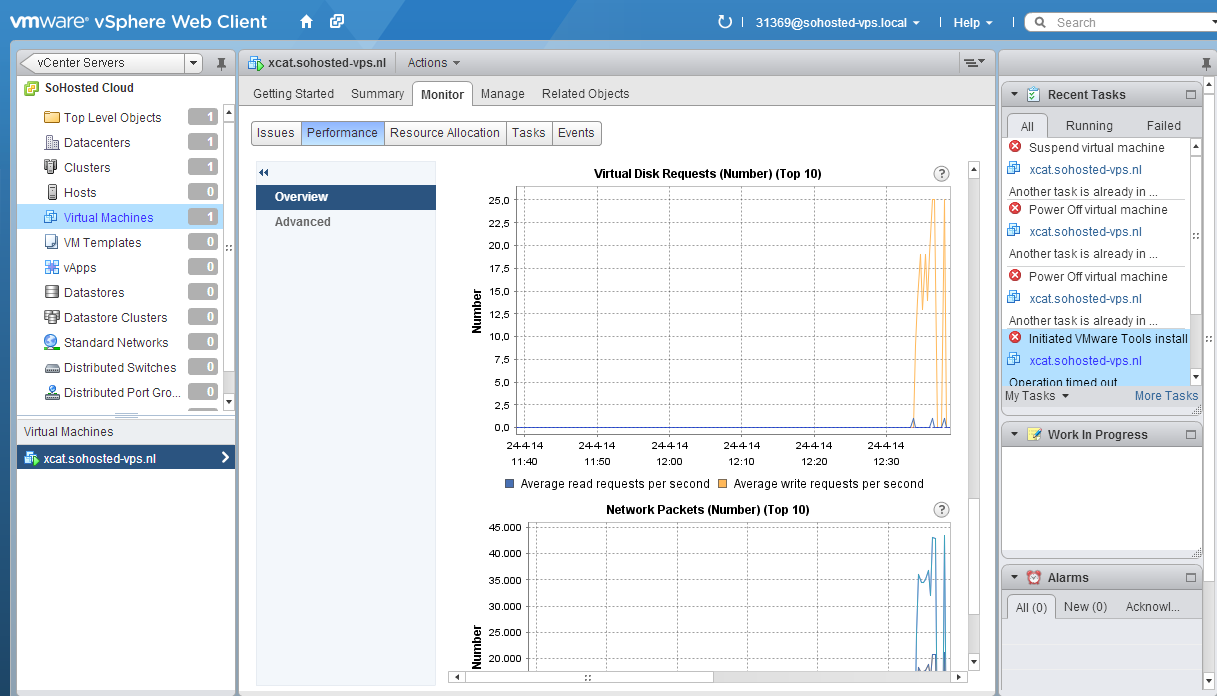Select Advanced performance view
The height and width of the screenshot is (696, 1217).
tap(302, 222)
